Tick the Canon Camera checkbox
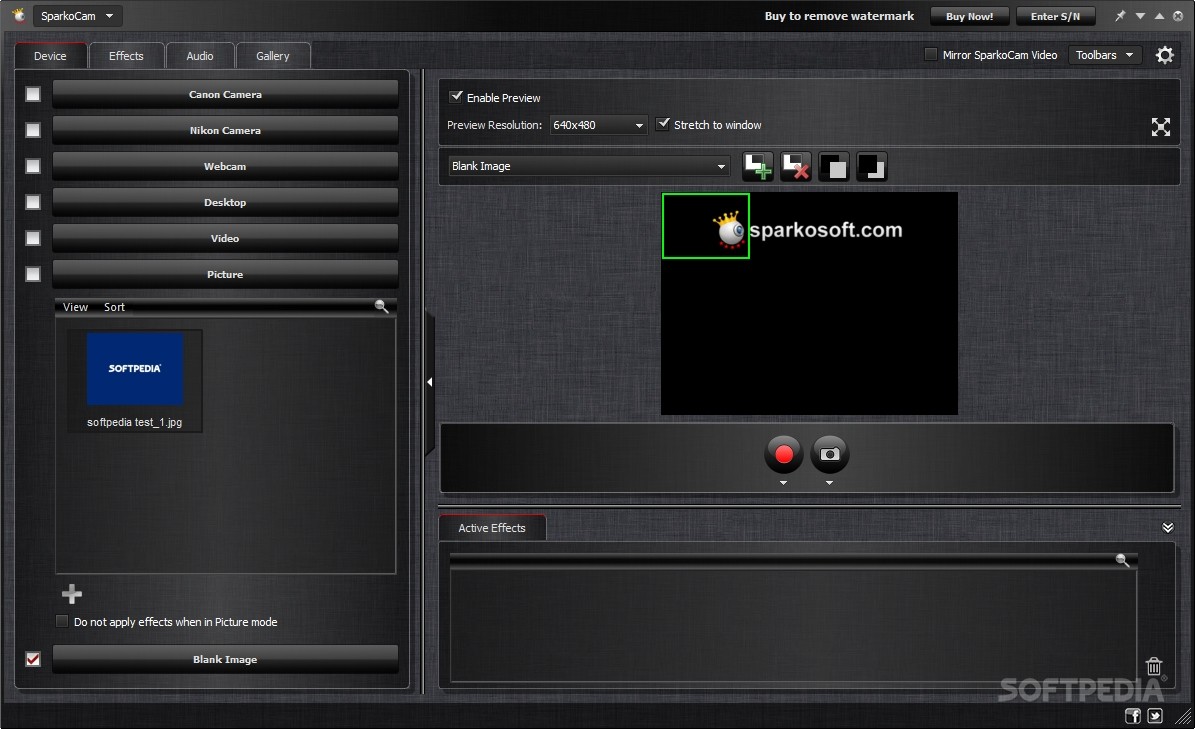This screenshot has width=1195, height=729. pos(33,94)
